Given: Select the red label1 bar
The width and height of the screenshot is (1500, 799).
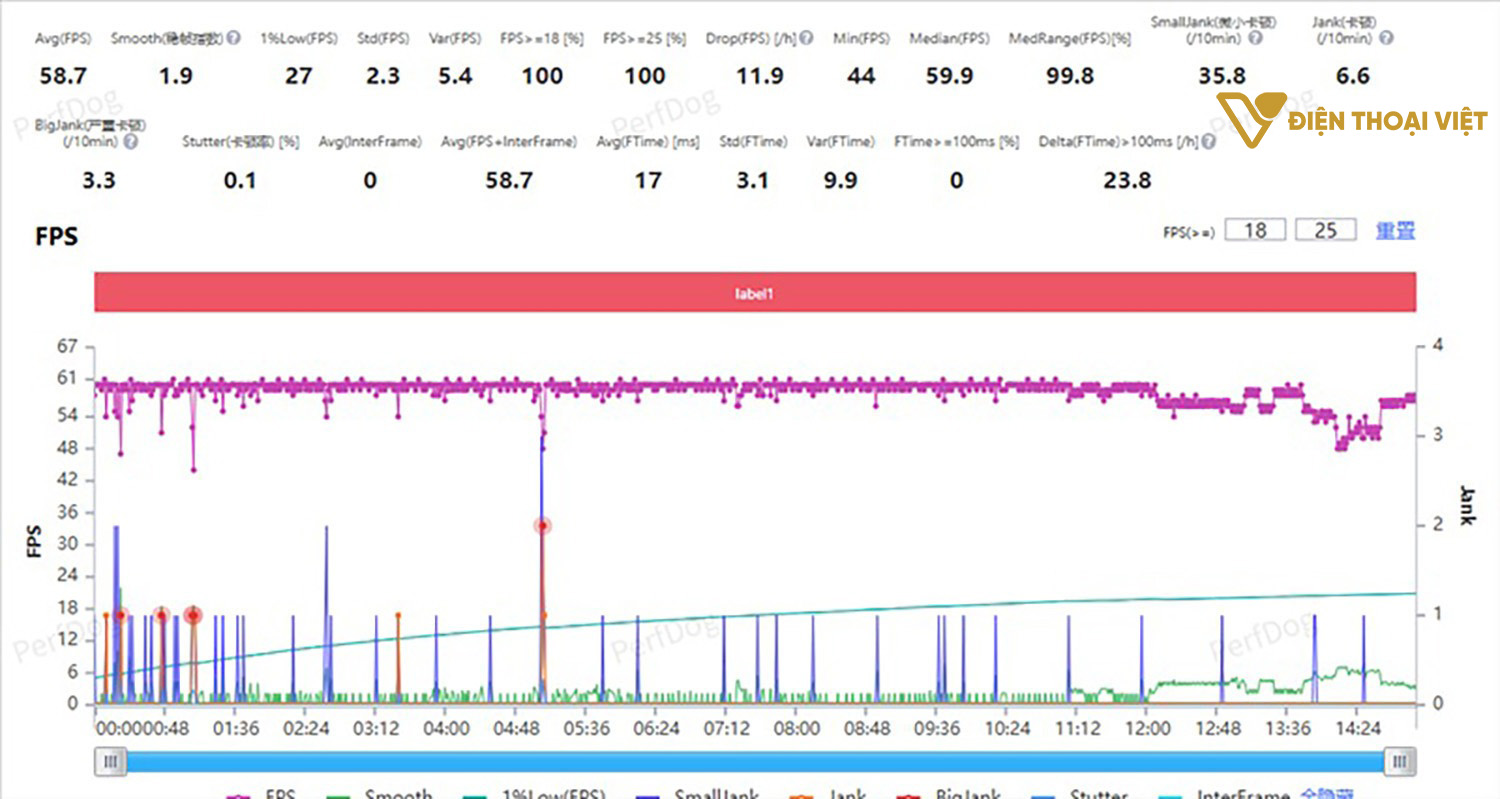Looking at the screenshot, I should [755, 294].
